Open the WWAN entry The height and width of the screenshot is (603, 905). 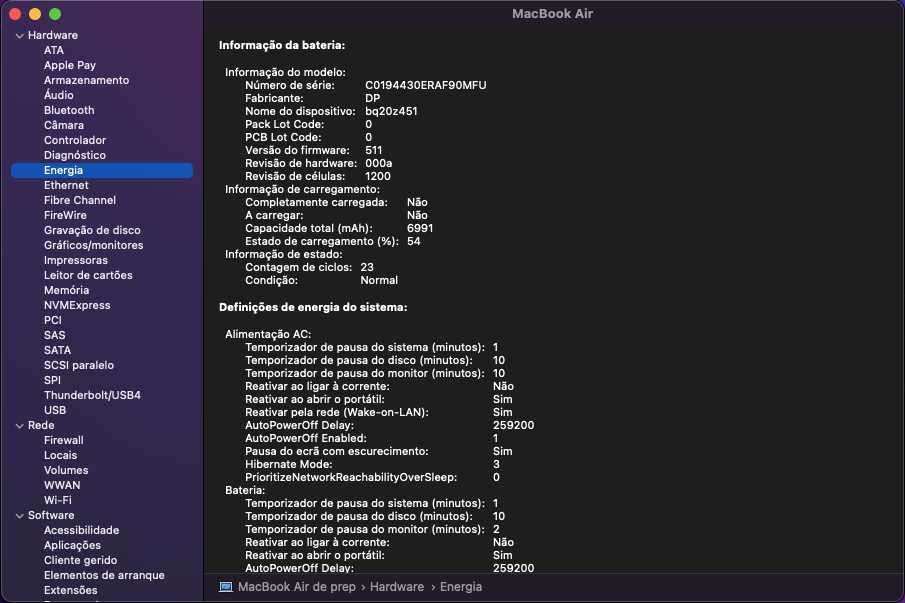[x=62, y=485]
